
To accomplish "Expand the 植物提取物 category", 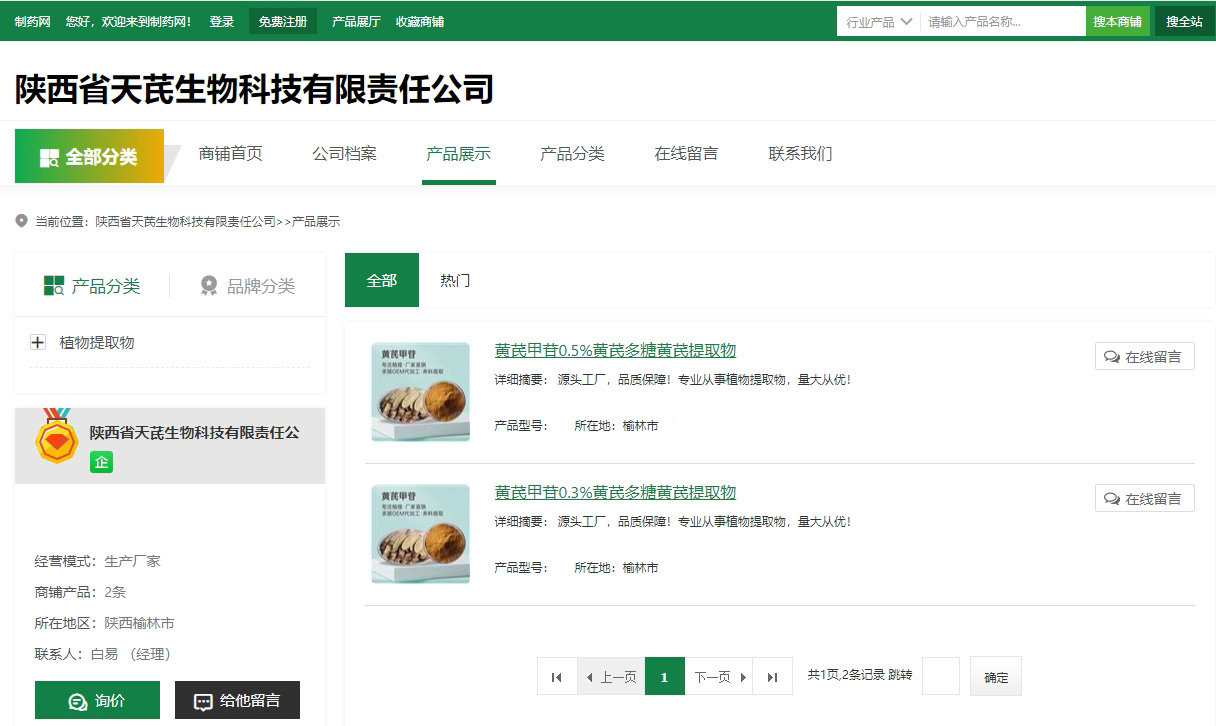I will (x=38, y=343).
